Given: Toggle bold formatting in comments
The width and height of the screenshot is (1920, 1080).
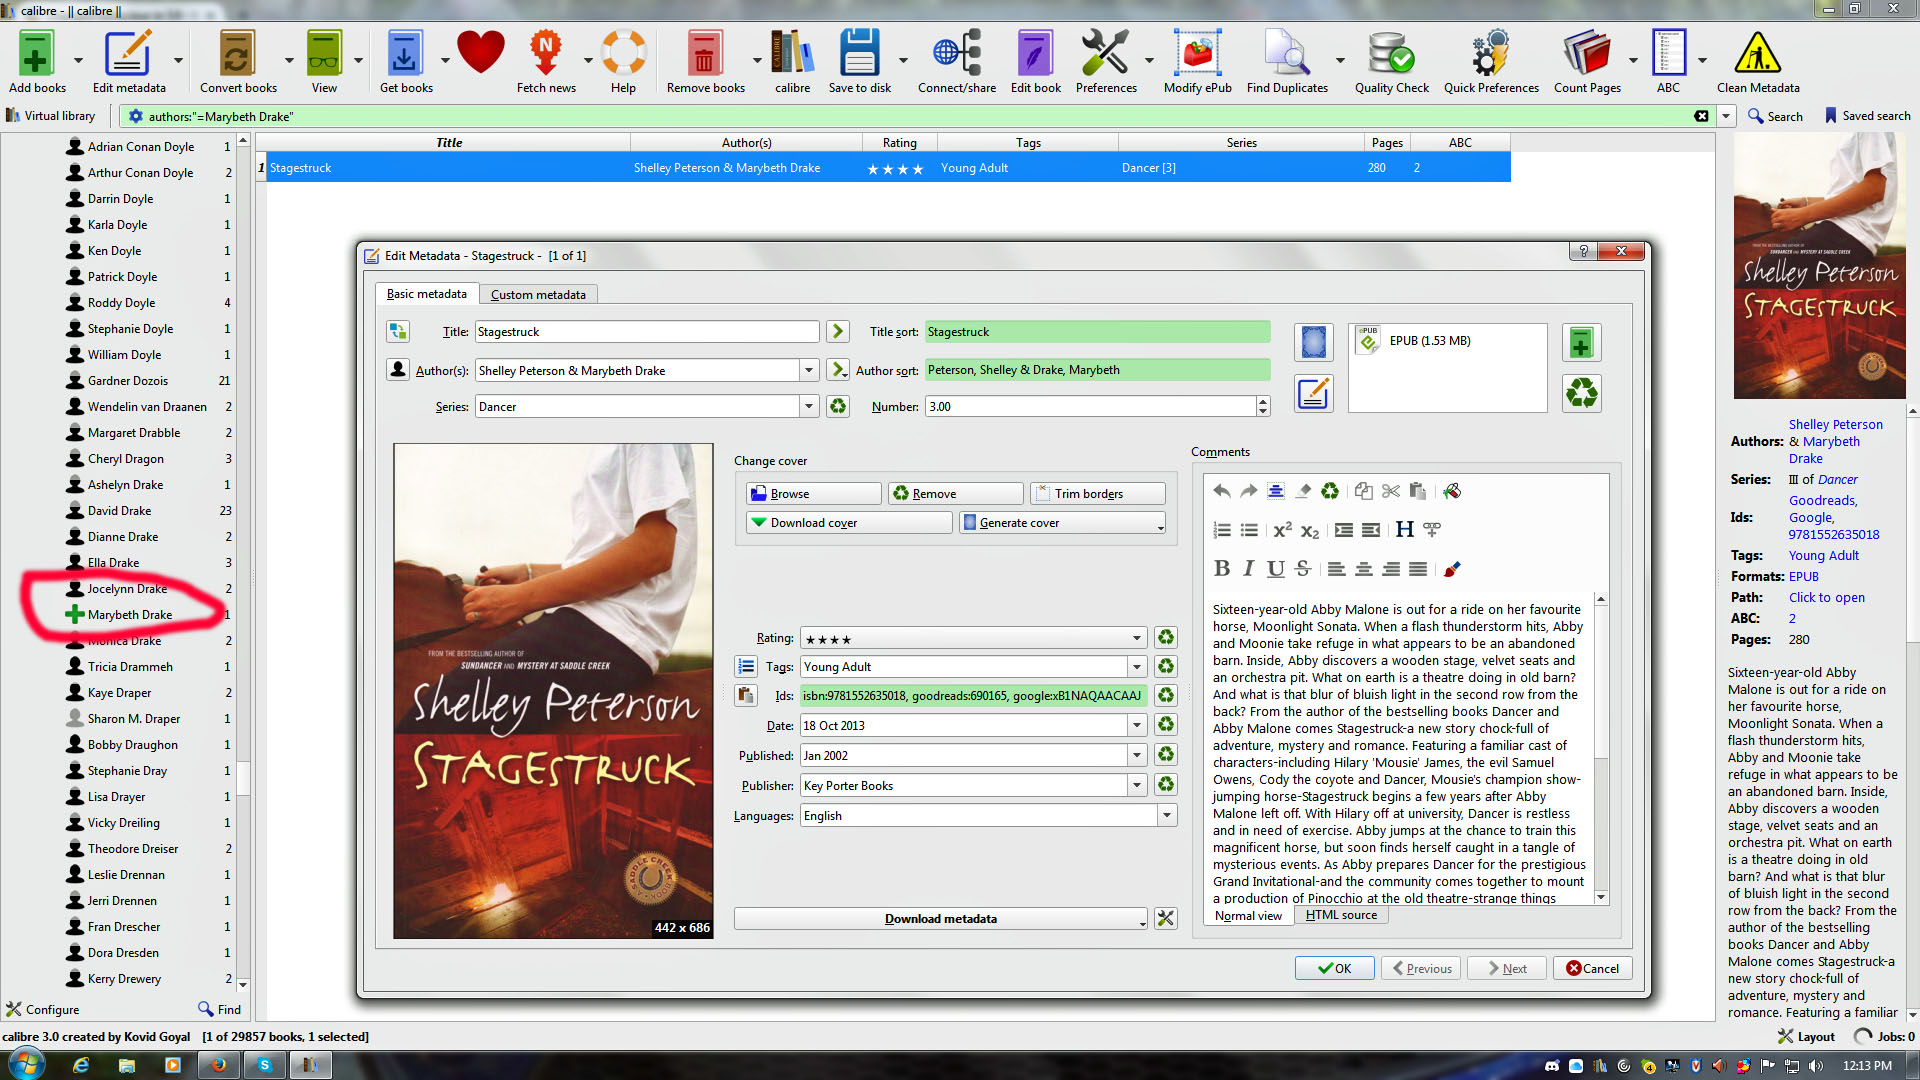Looking at the screenshot, I should click(1221, 569).
